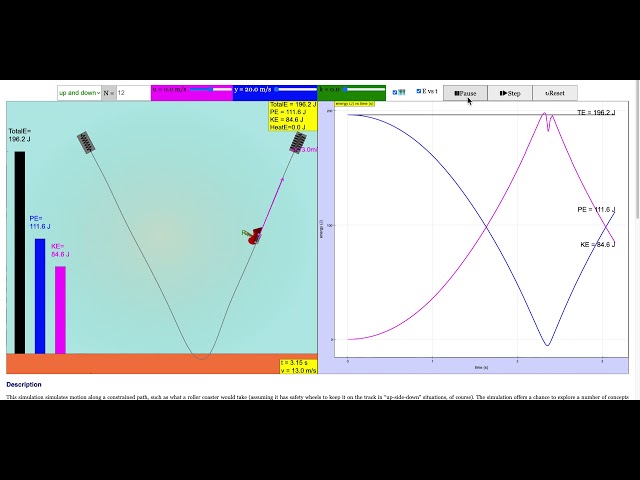The height and width of the screenshot is (480, 640).
Task: Pause the simulation
Action: click(465, 93)
